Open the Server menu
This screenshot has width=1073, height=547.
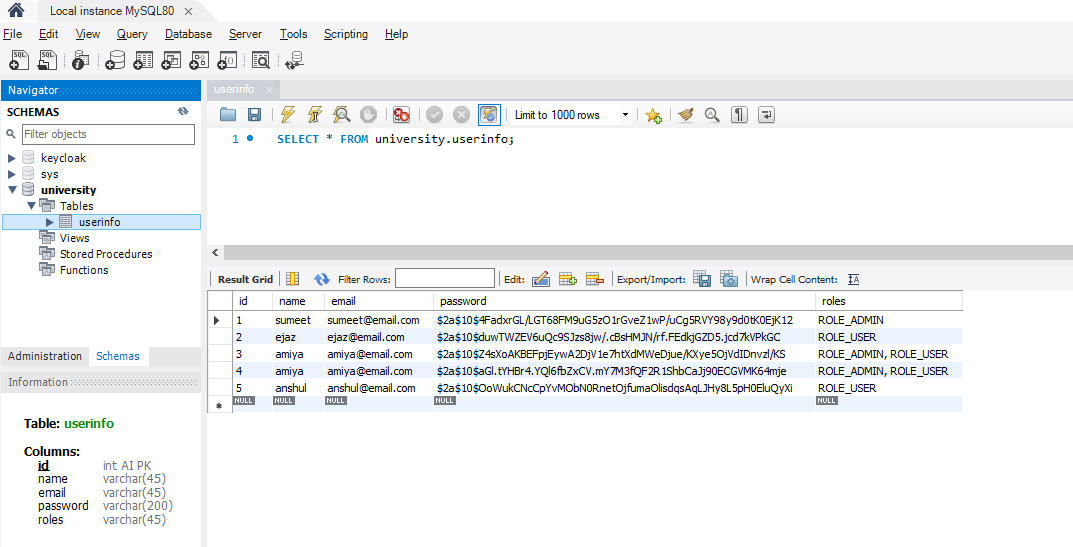(245, 34)
